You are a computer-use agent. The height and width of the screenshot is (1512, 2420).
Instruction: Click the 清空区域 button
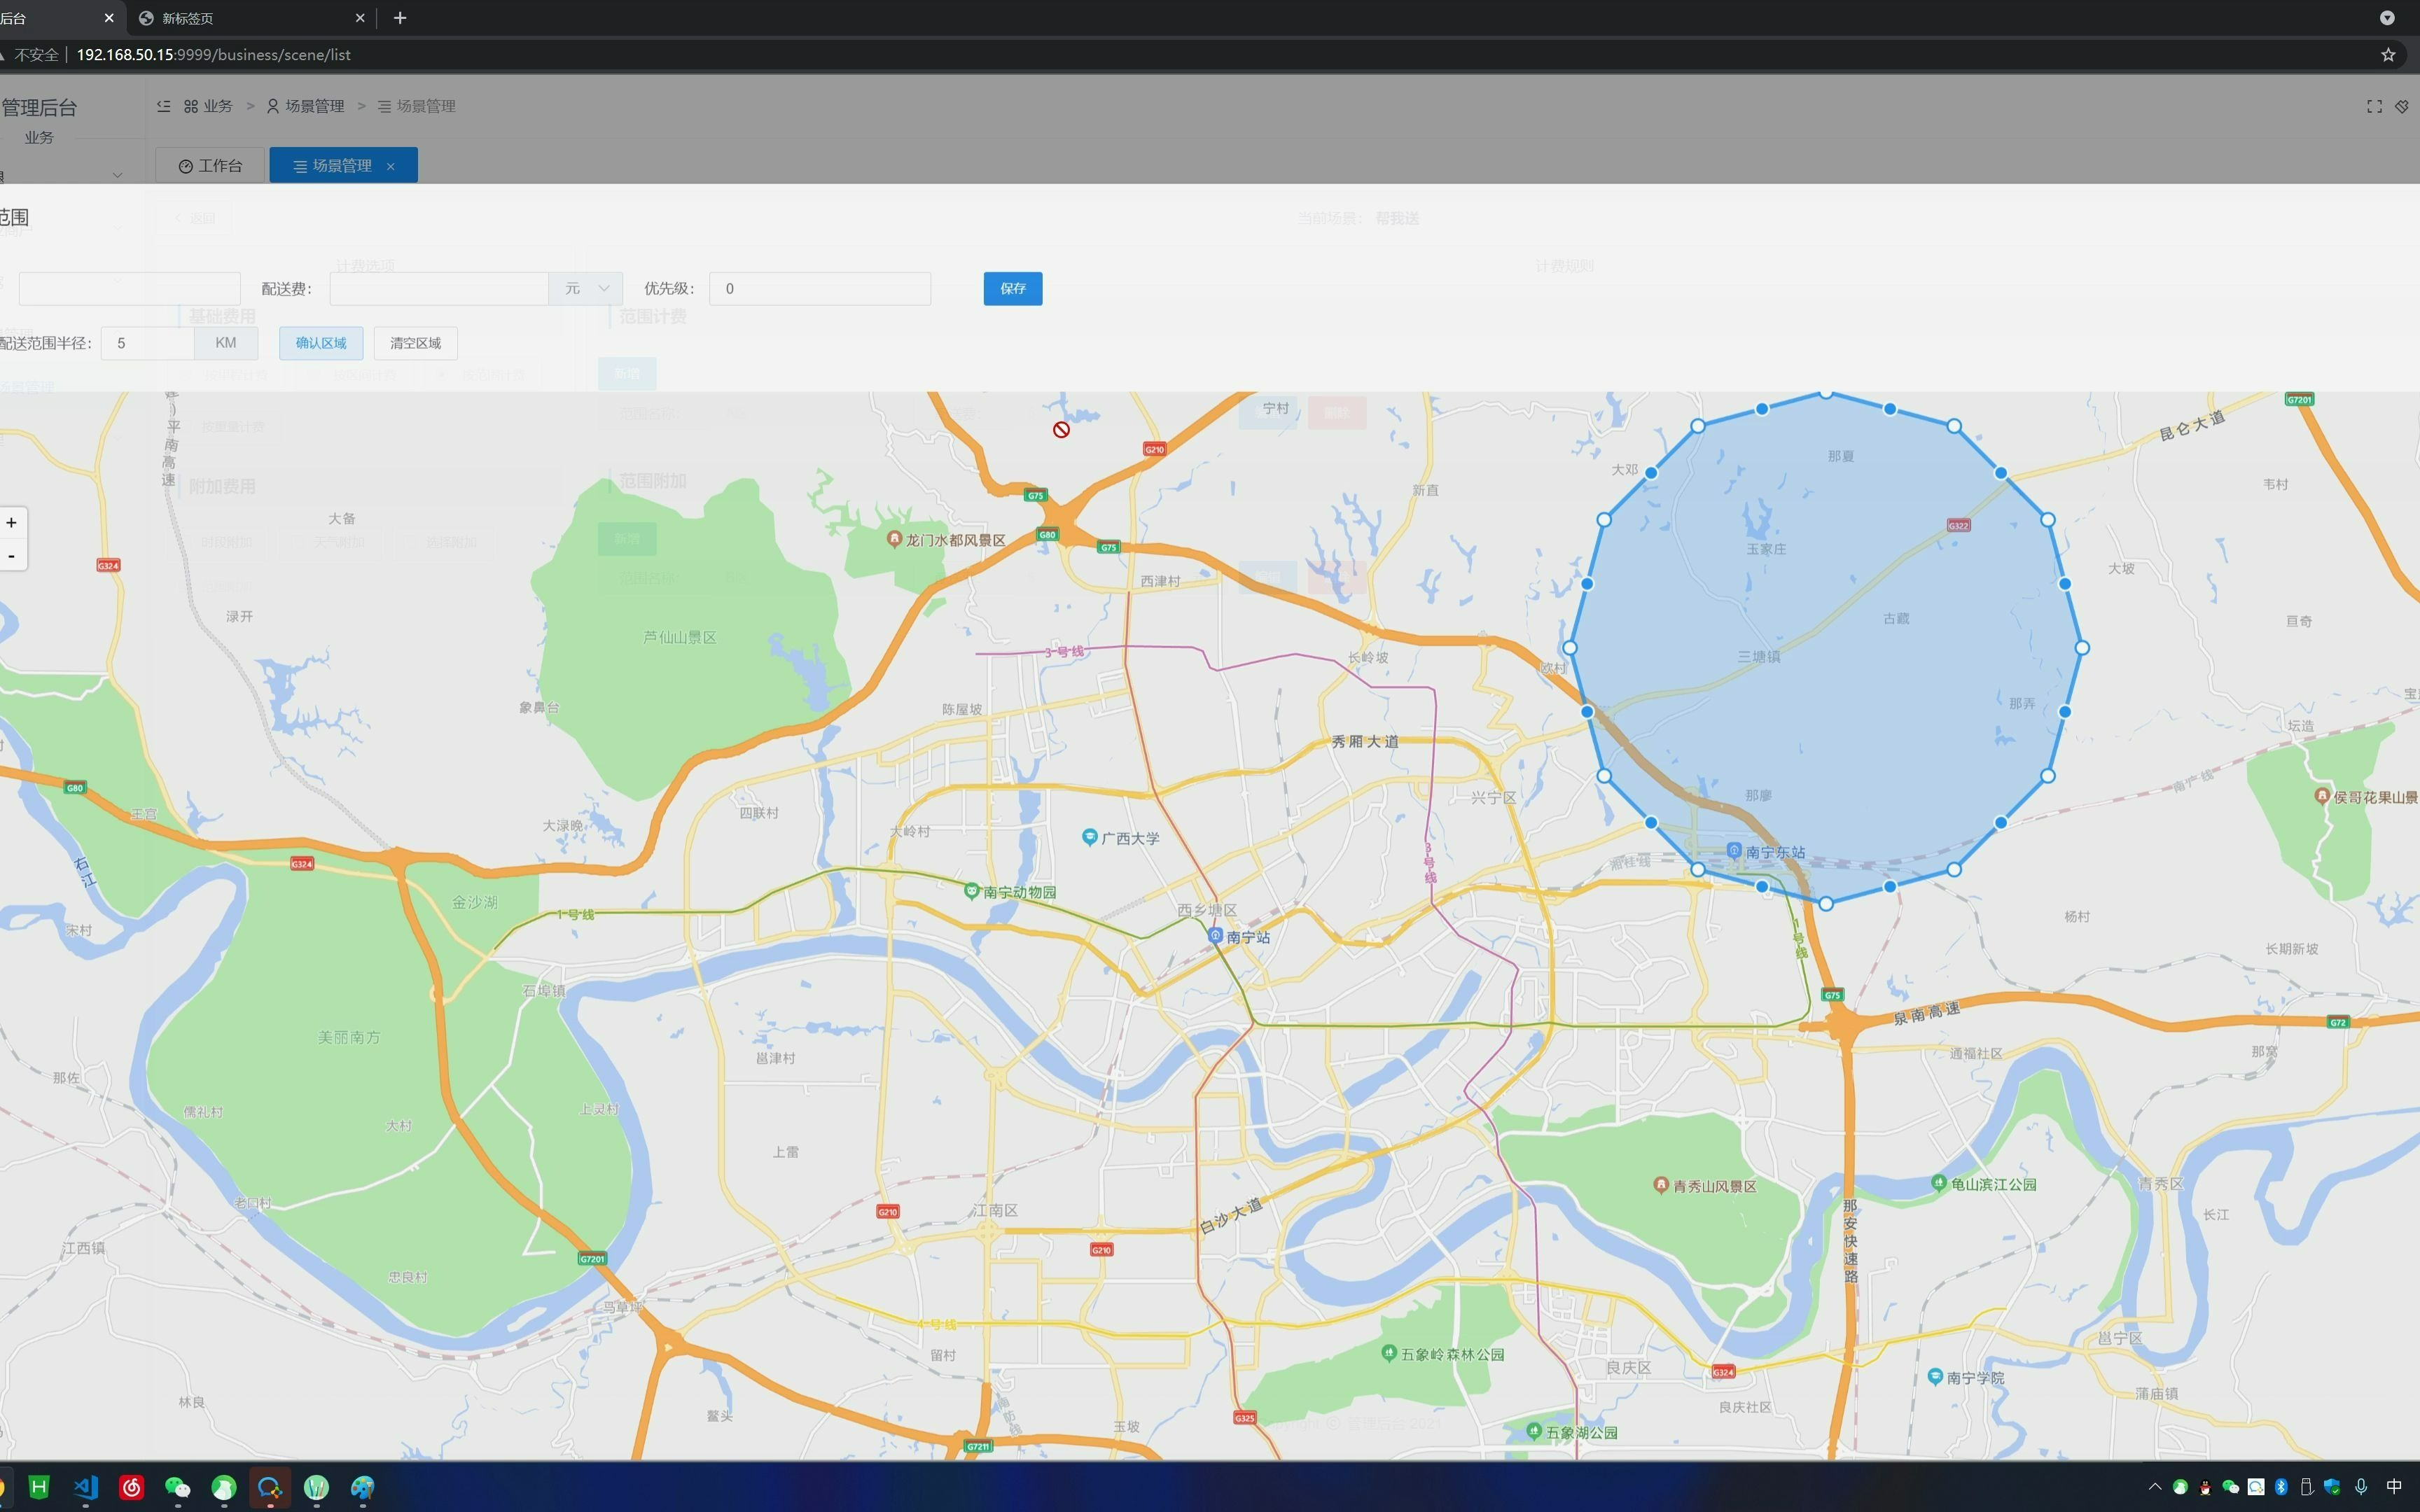pos(415,343)
